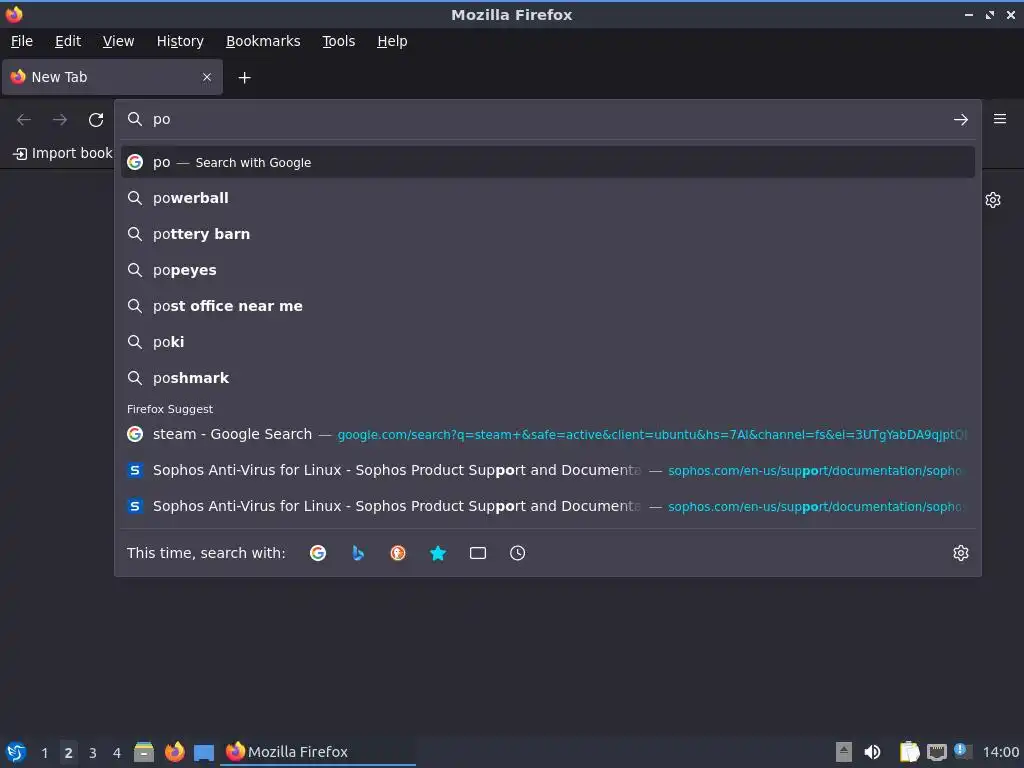This screenshot has height=768, width=1024.
Task: Search this time with DuckDuckGo icon
Action: [398, 553]
